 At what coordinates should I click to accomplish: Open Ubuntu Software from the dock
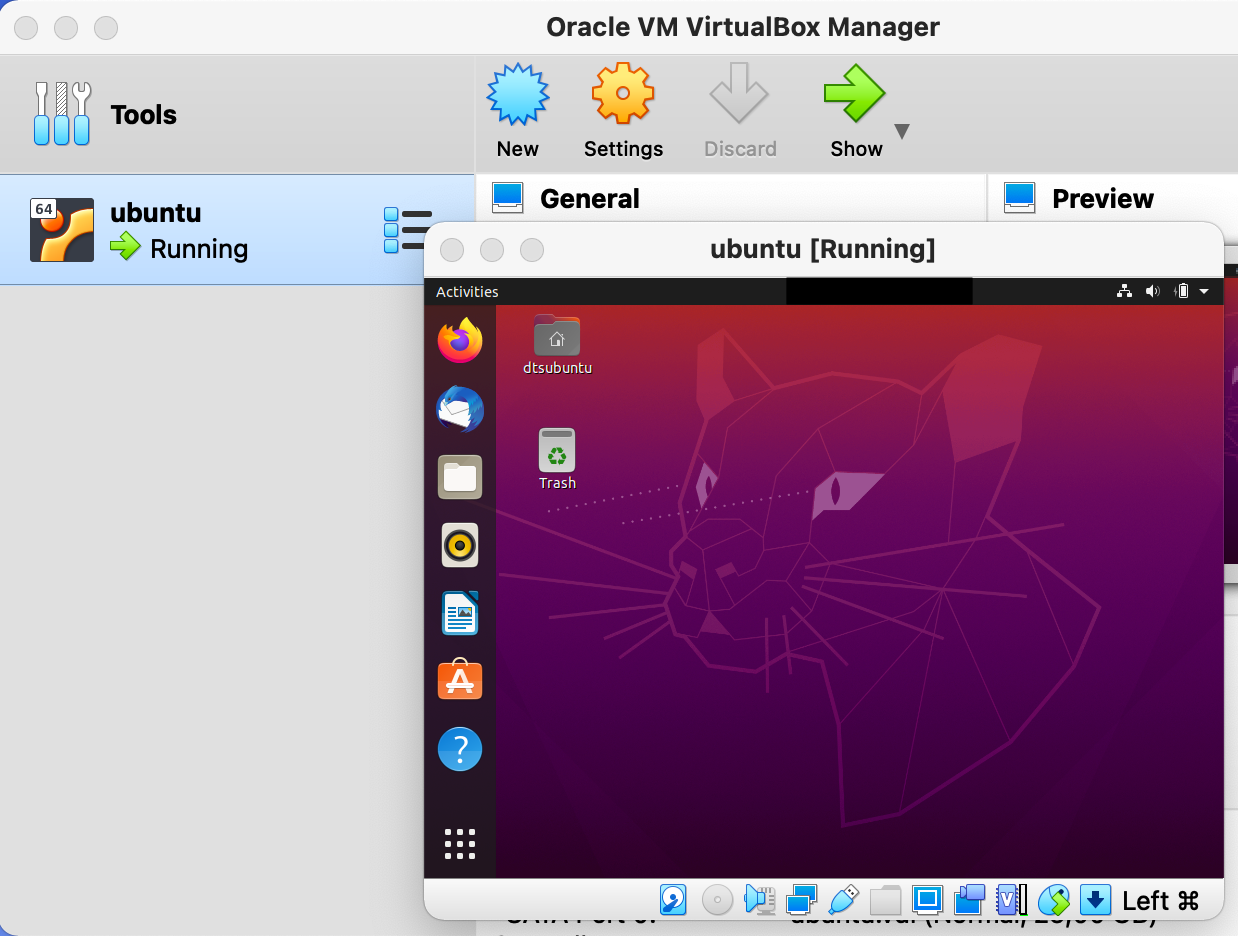pos(459,681)
